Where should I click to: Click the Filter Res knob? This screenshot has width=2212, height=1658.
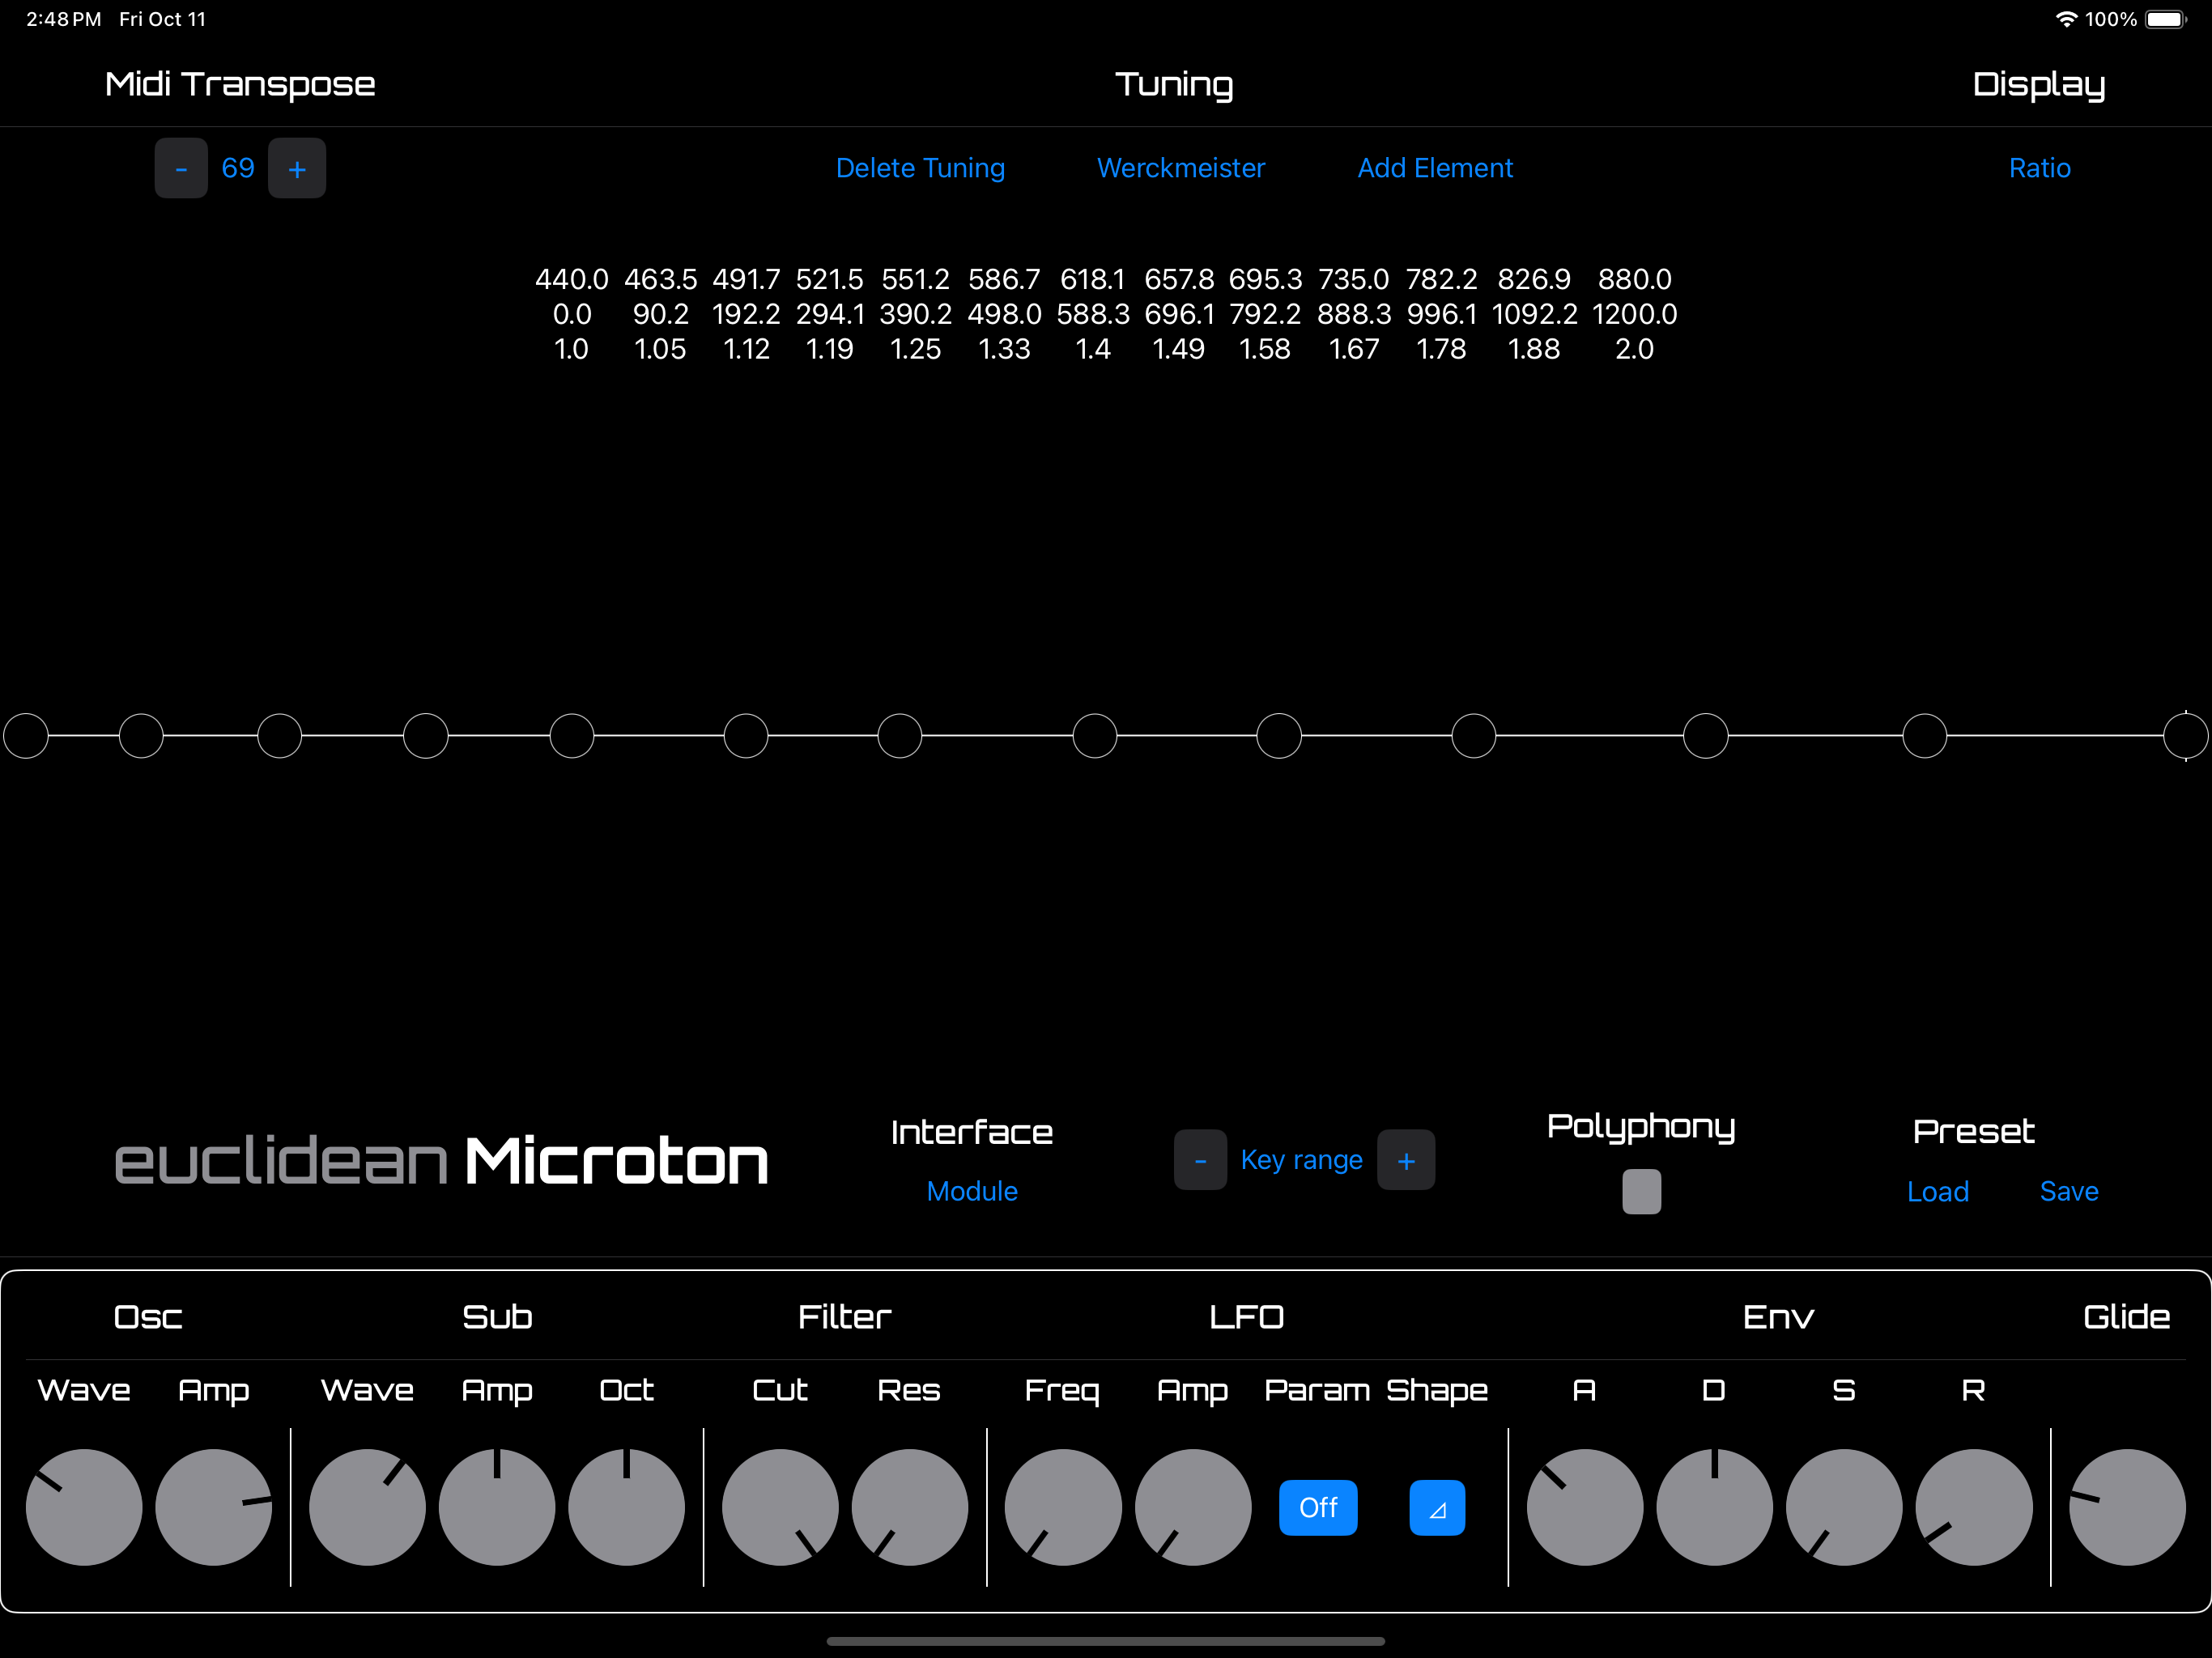click(x=910, y=1507)
